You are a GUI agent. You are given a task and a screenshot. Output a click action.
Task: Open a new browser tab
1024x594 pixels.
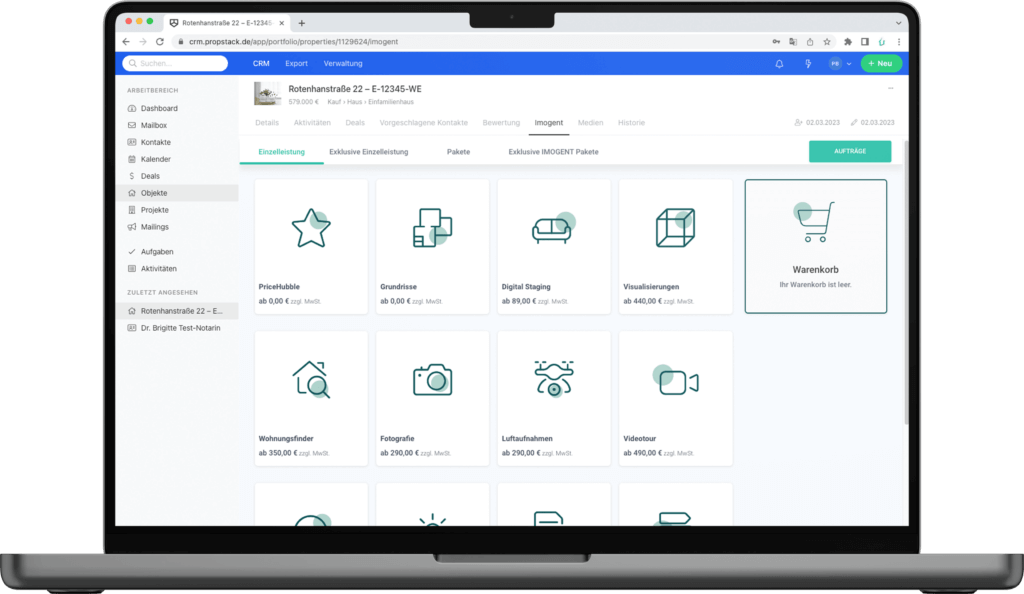pyautogui.click(x=302, y=23)
